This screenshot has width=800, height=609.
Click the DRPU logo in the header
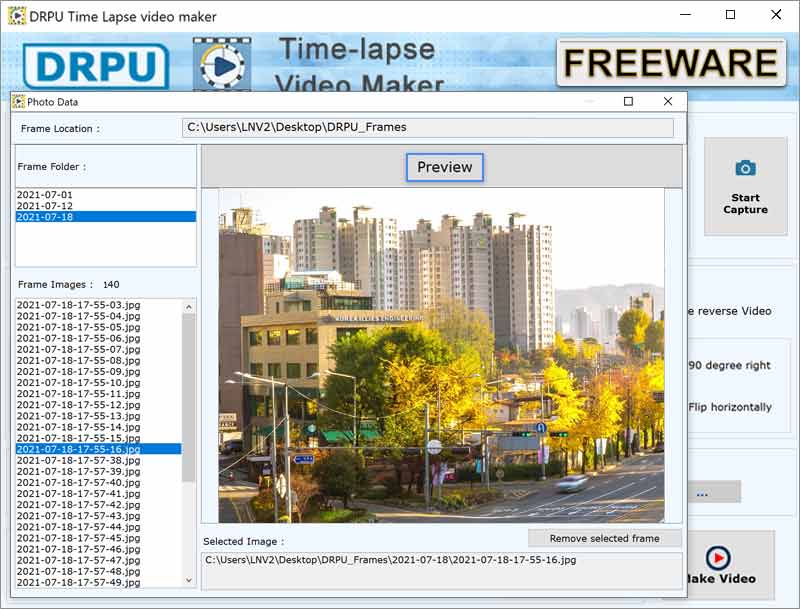coord(94,64)
